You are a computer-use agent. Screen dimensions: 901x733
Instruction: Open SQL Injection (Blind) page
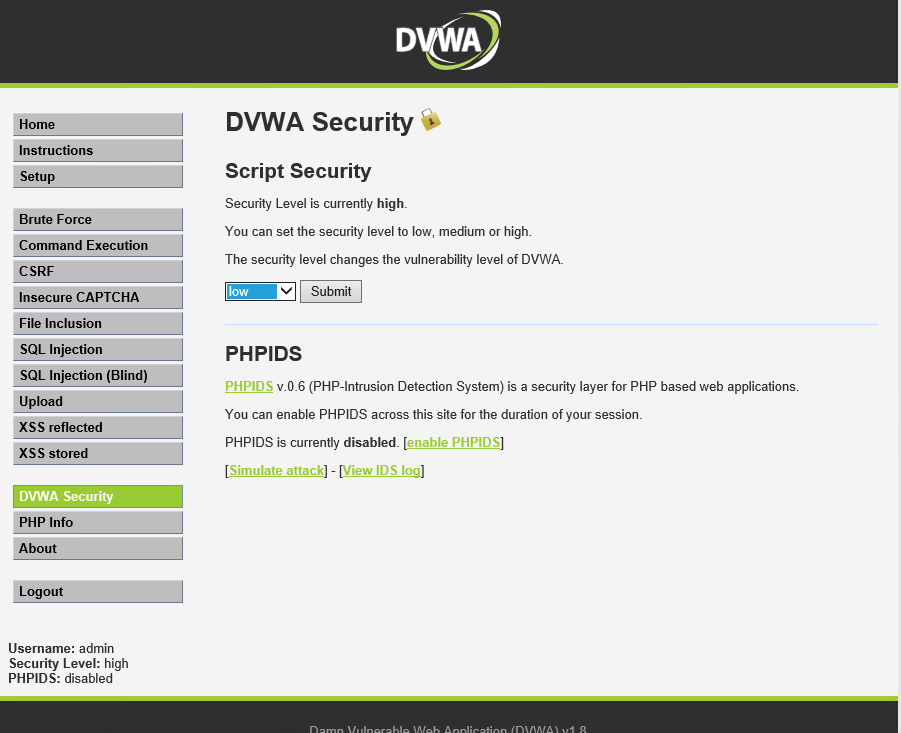coord(98,375)
